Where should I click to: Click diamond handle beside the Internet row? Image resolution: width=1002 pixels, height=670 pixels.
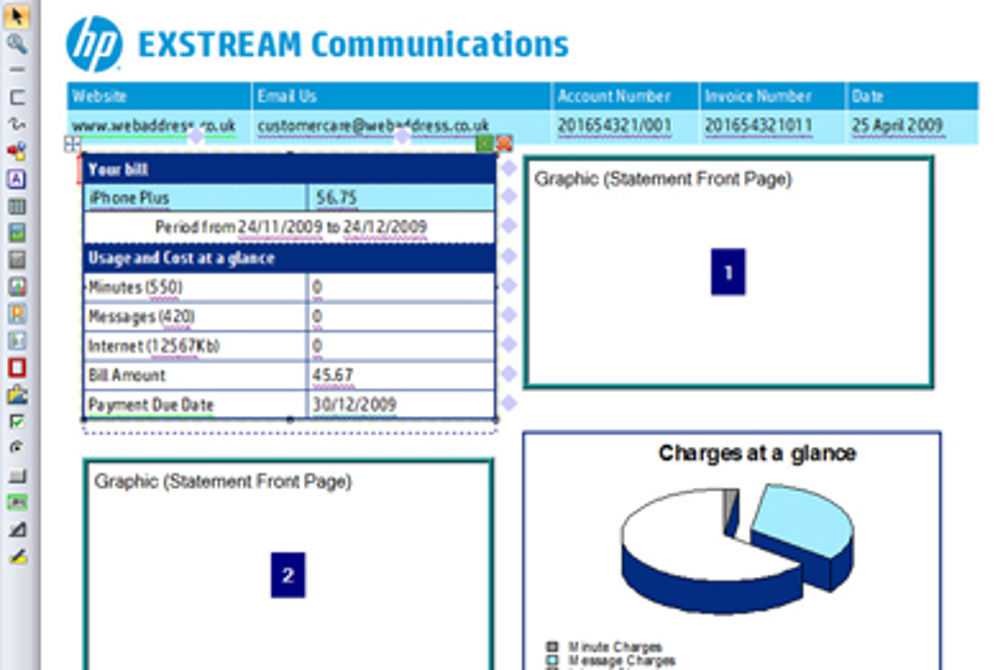pos(509,344)
